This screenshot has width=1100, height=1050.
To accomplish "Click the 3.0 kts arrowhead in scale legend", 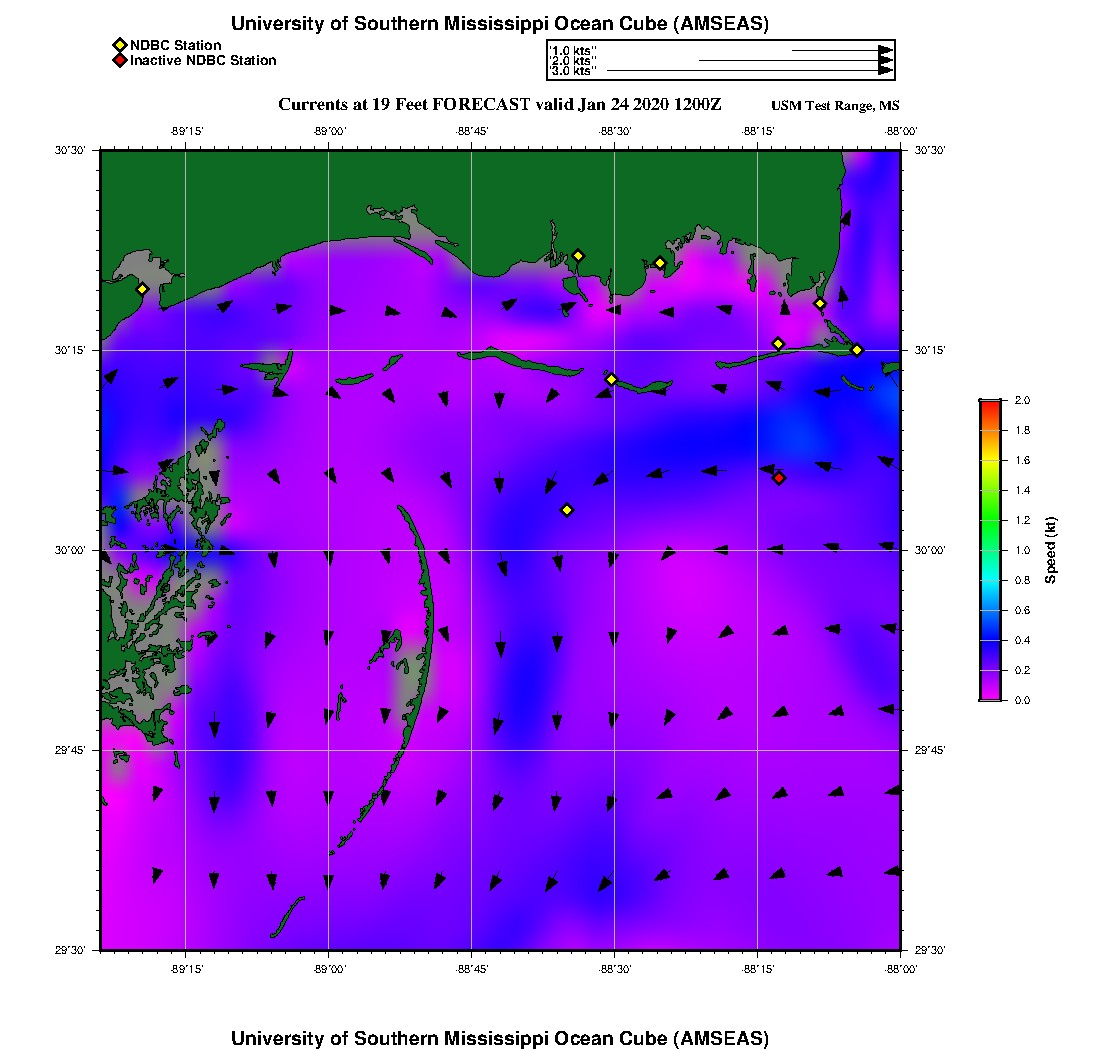I will tap(885, 71).
